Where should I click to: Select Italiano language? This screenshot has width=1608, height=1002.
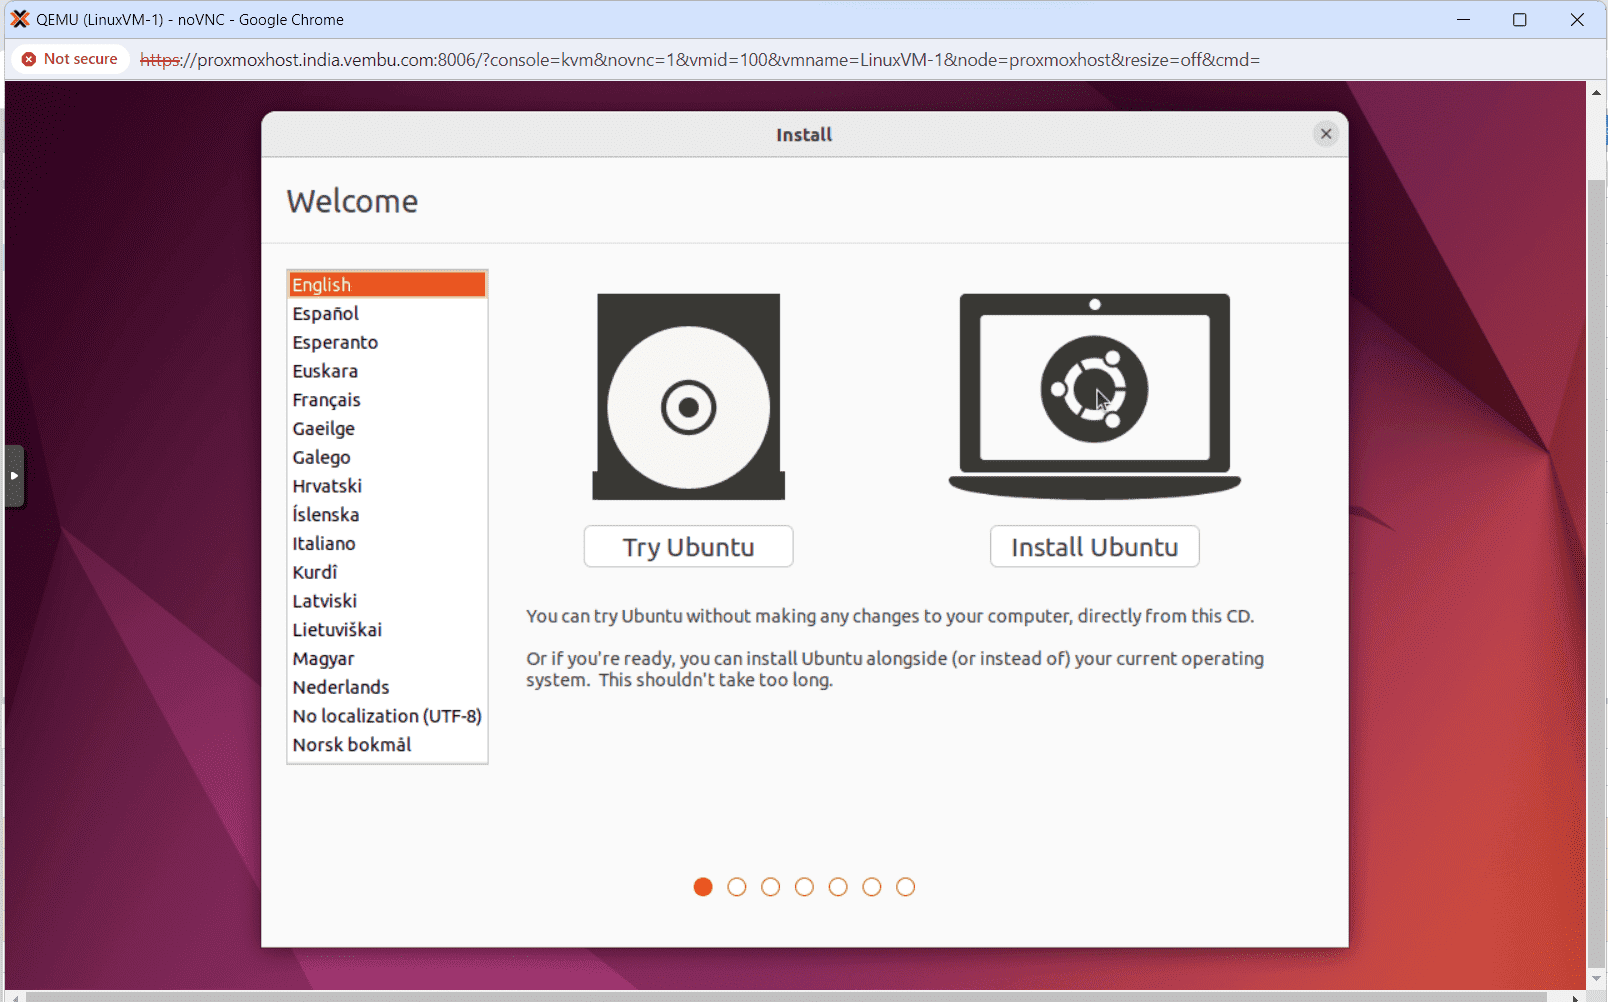[387, 544]
